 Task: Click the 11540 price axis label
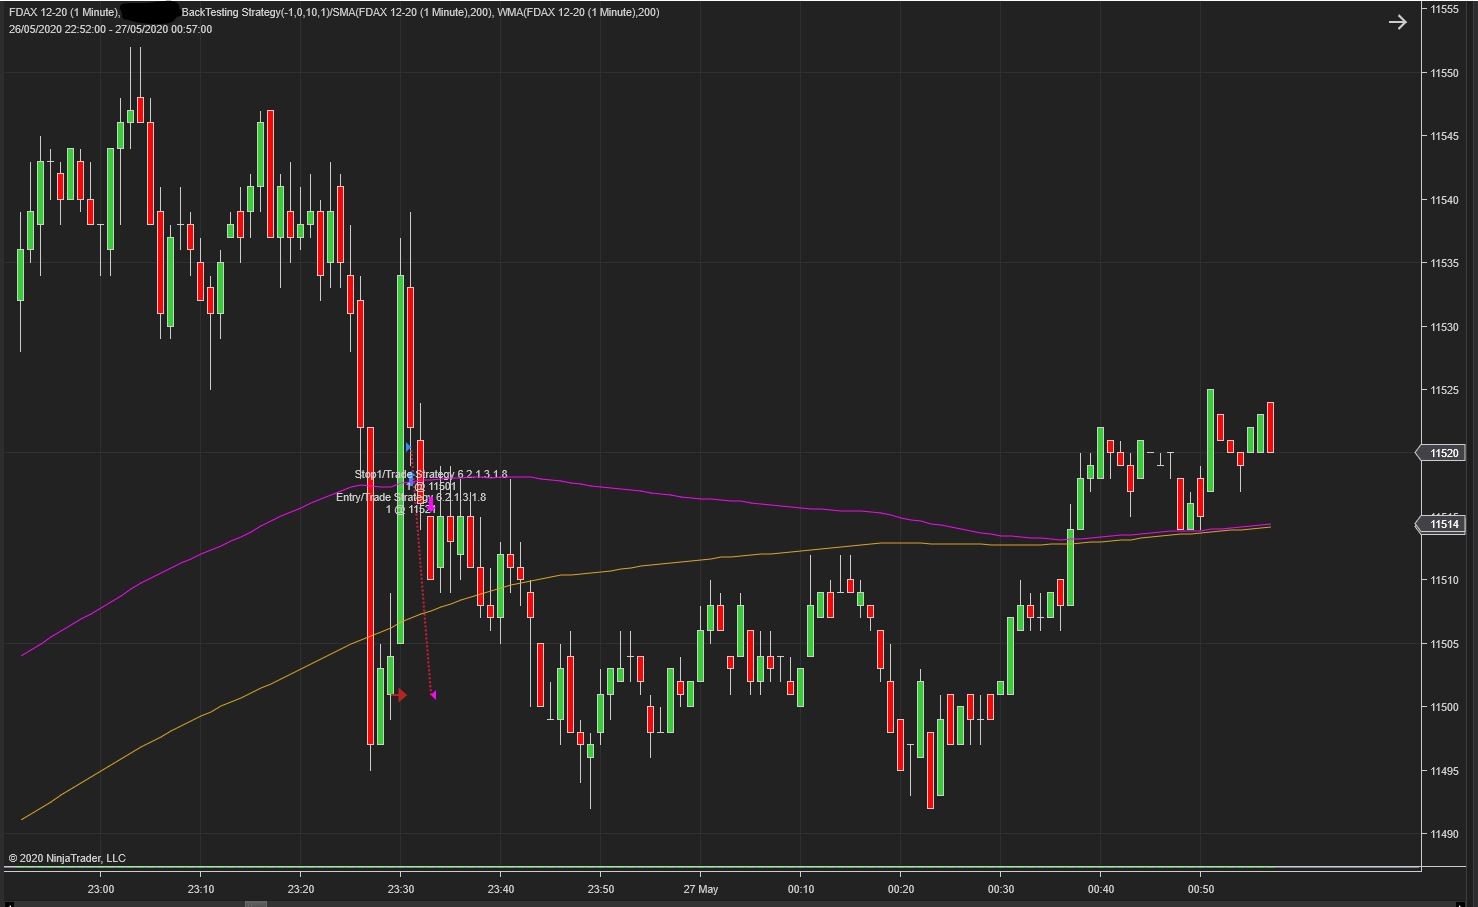[1444, 200]
